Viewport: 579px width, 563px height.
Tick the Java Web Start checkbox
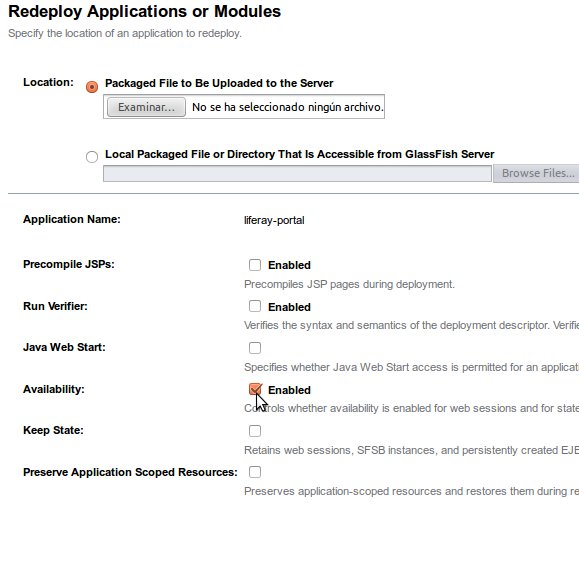pyautogui.click(x=255, y=348)
